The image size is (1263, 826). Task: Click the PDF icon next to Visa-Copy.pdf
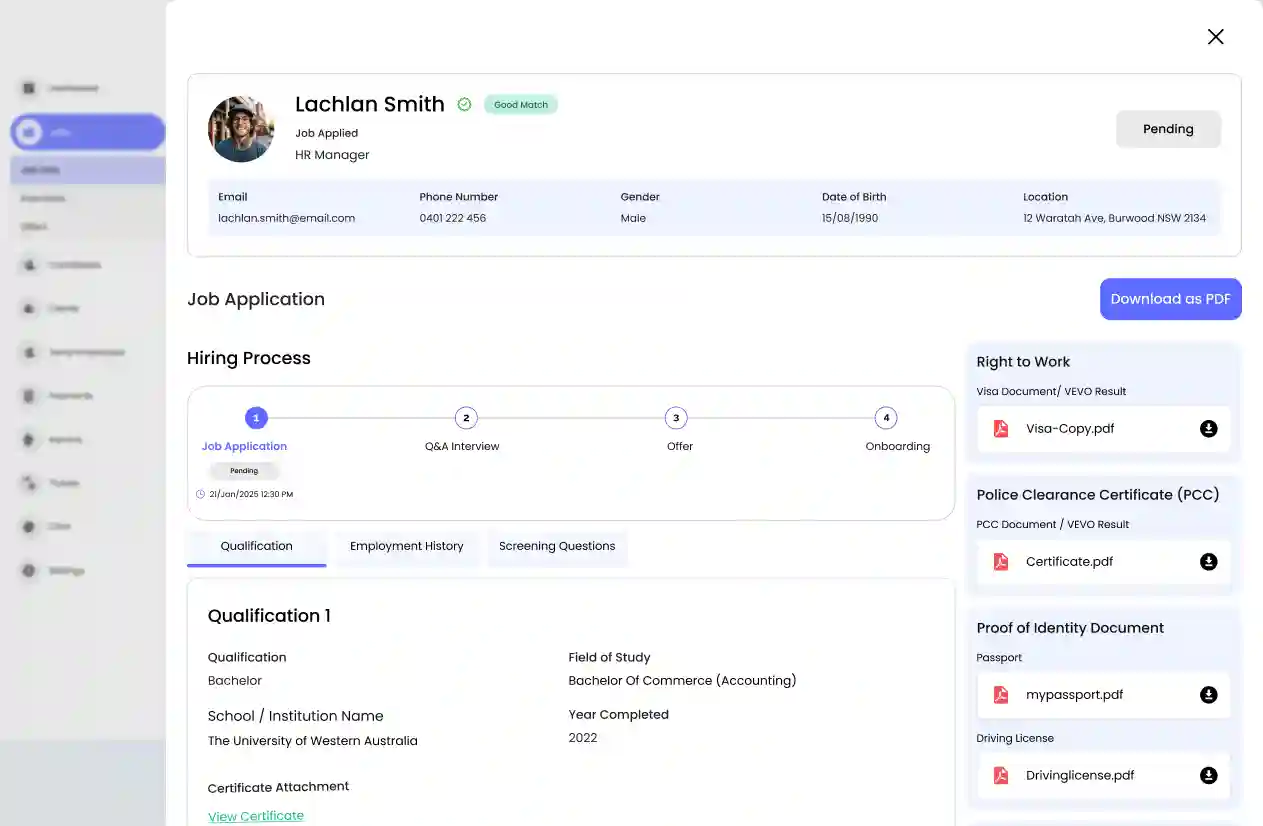[1001, 429]
